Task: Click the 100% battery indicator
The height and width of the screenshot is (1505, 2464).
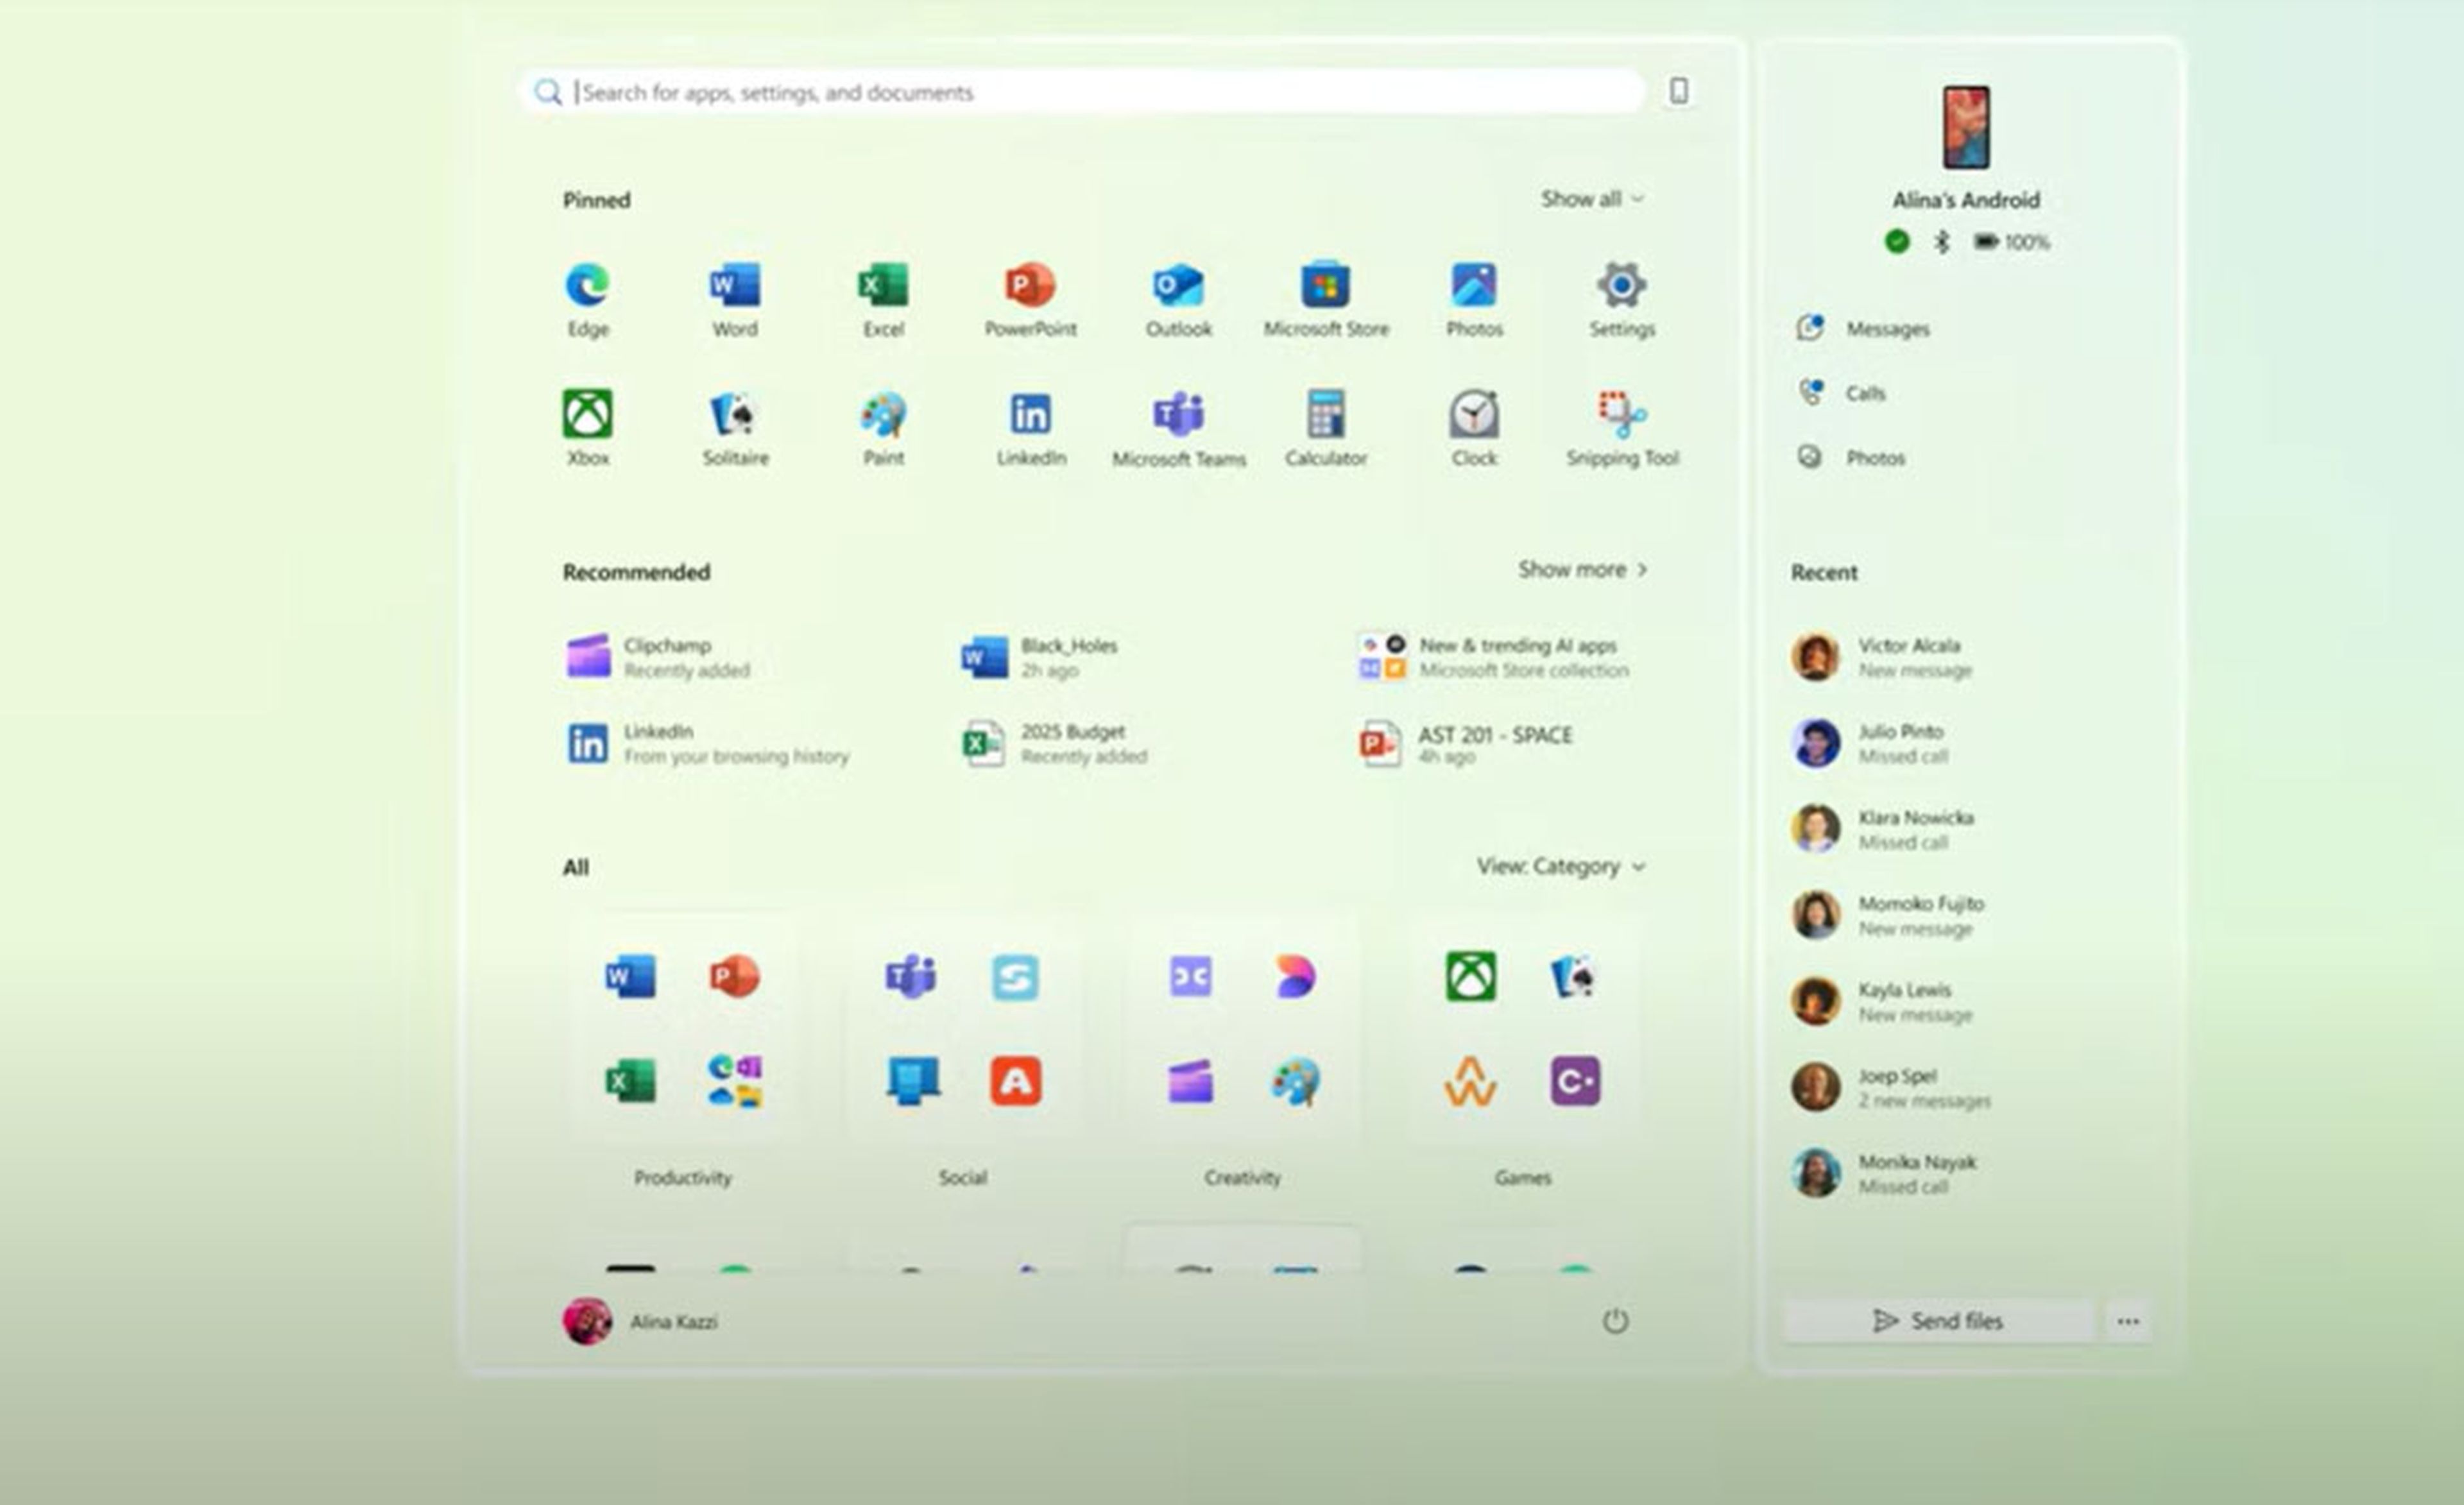Action: (2011, 241)
